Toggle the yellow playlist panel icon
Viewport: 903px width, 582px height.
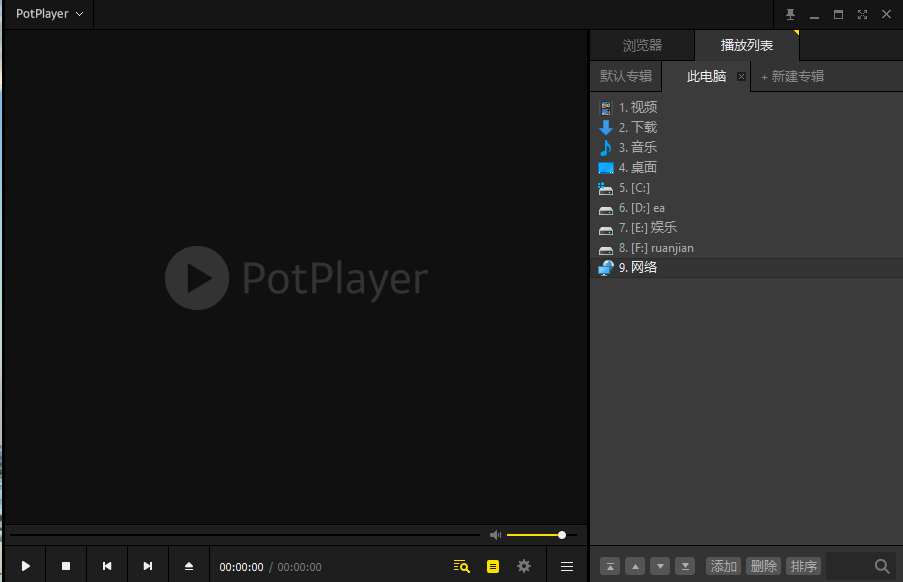tap(493, 566)
